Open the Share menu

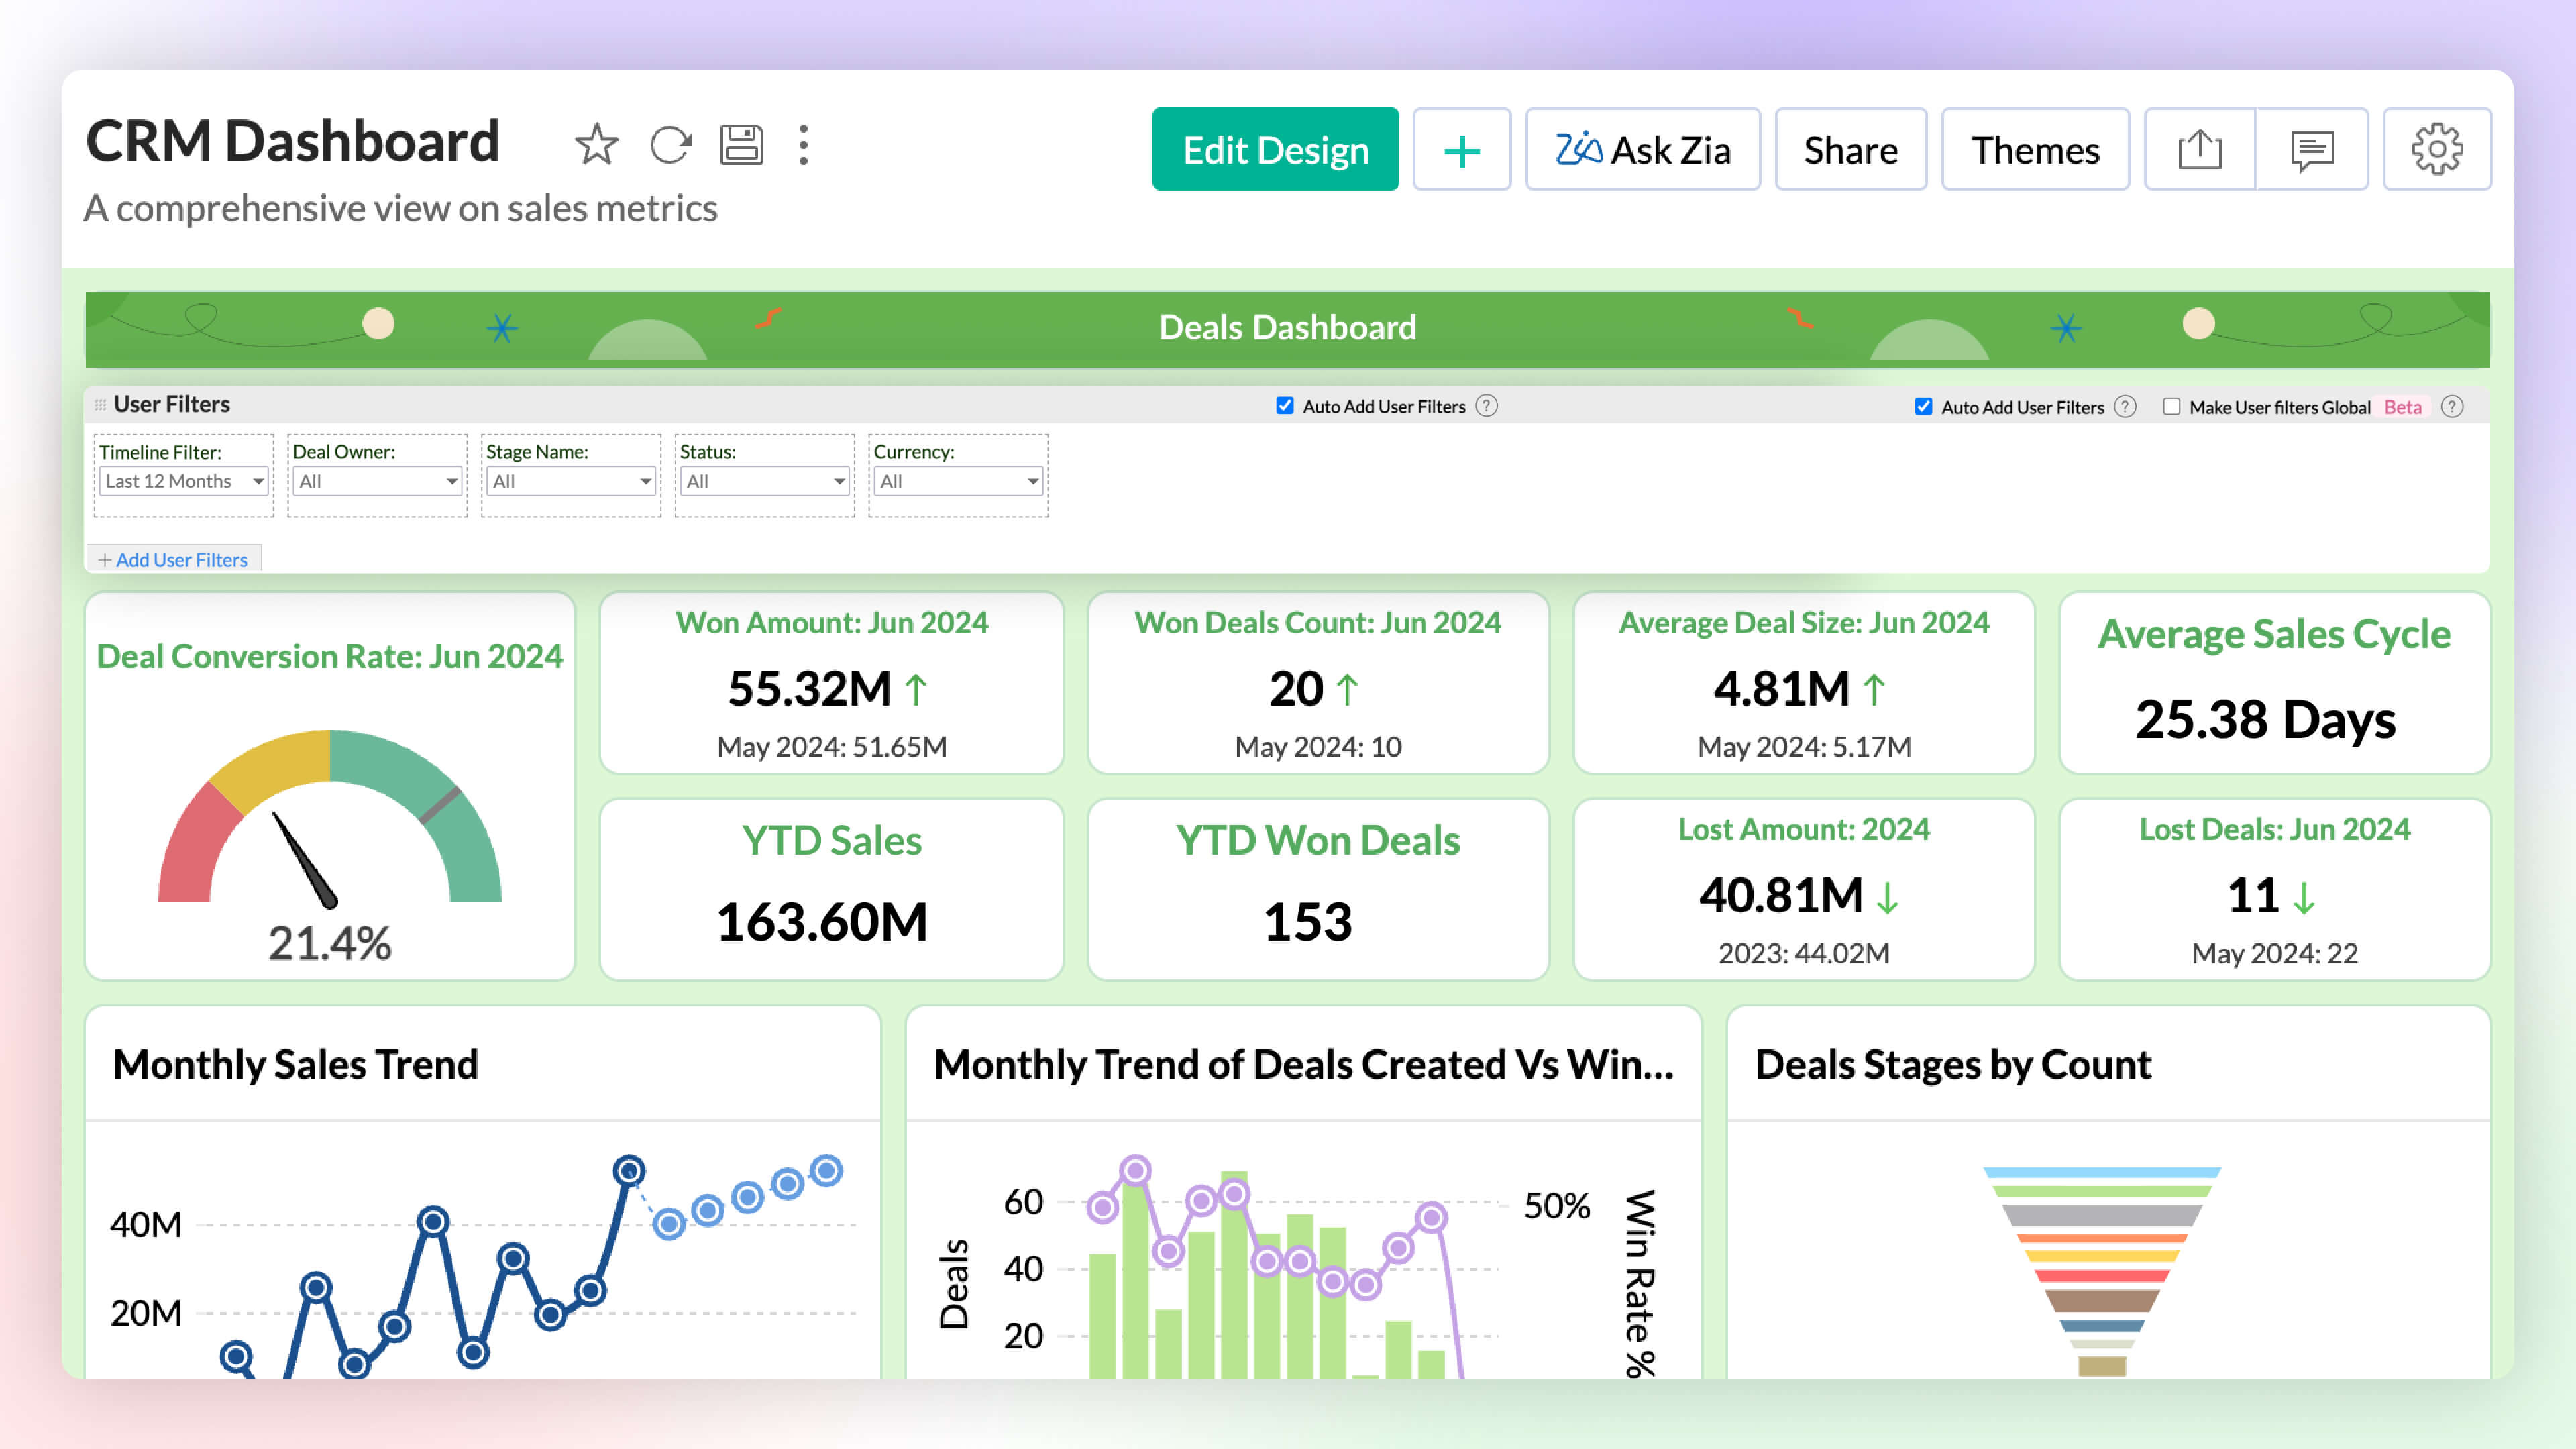(1850, 150)
